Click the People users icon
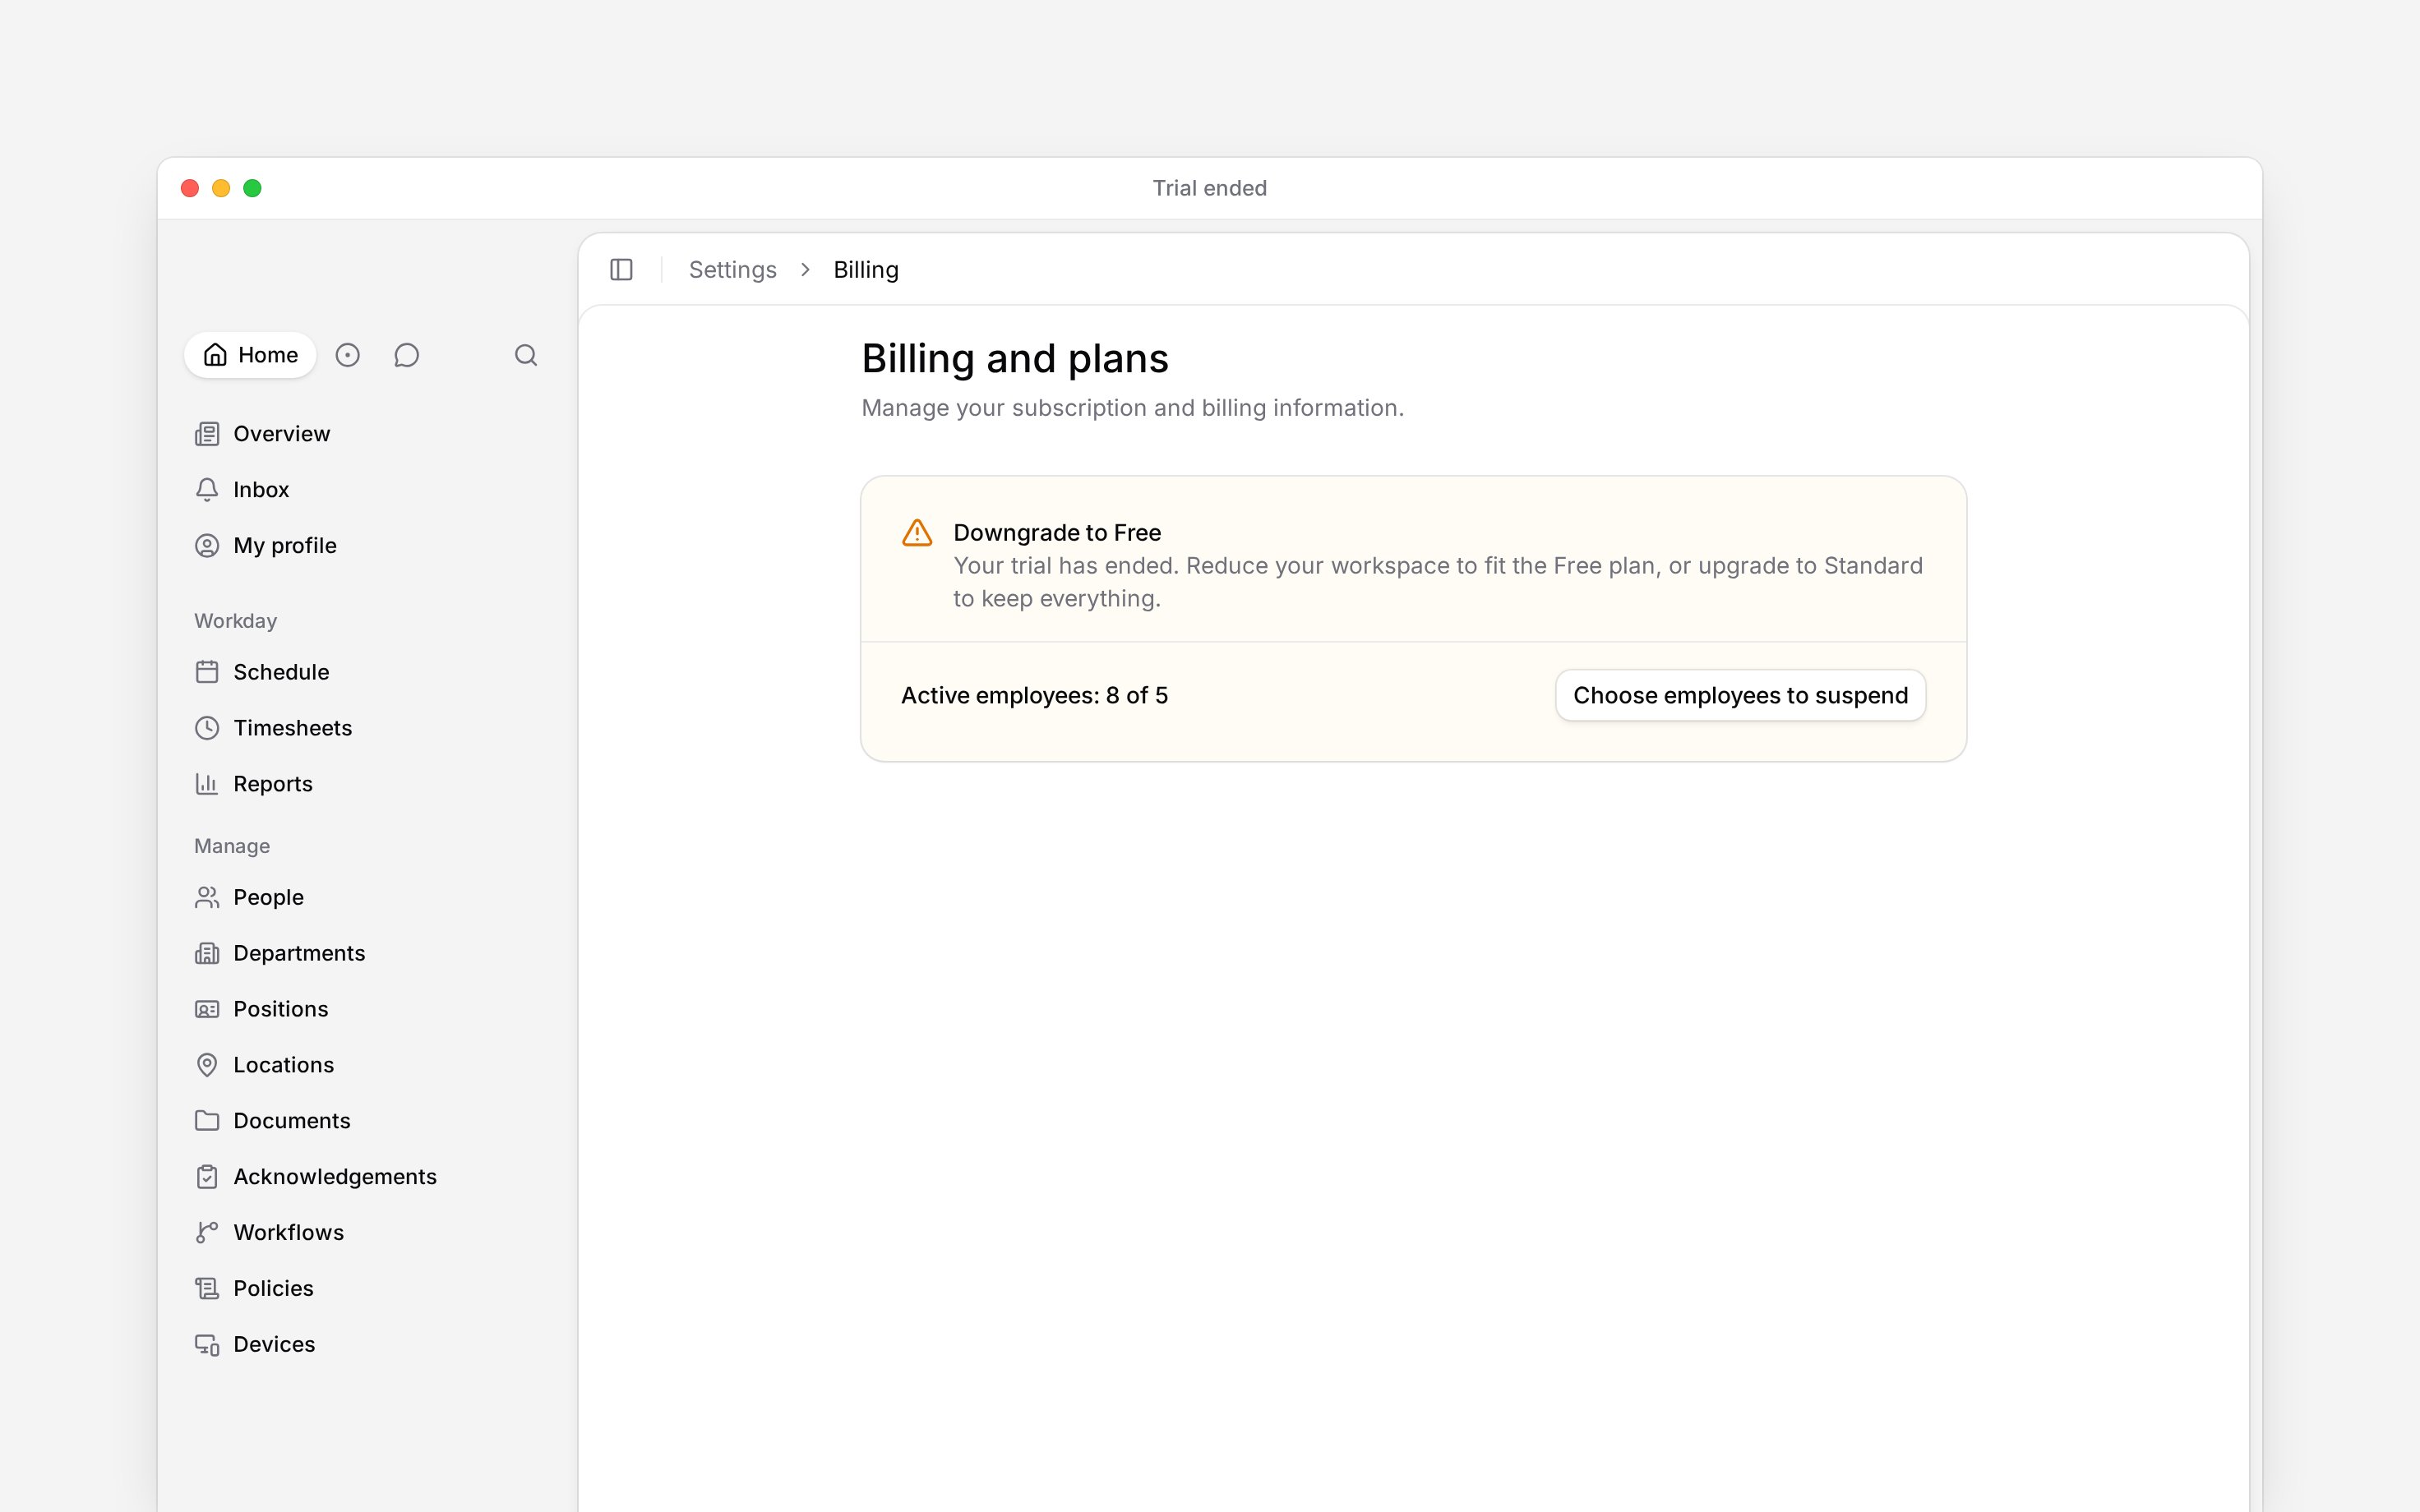The height and width of the screenshot is (1512, 2420). point(207,897)
